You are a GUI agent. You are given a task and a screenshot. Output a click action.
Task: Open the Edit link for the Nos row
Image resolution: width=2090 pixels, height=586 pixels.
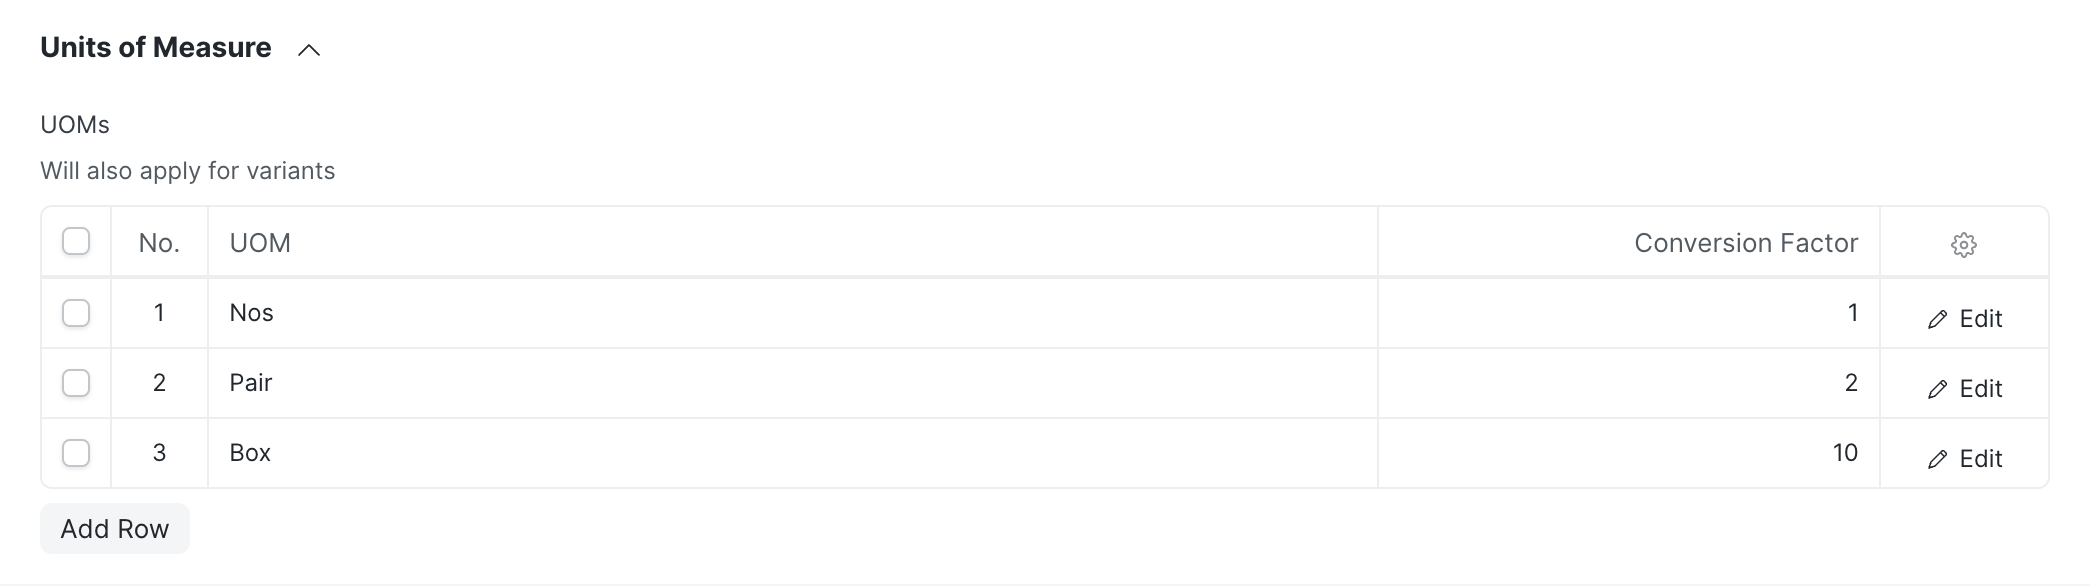coord(1980,319)
